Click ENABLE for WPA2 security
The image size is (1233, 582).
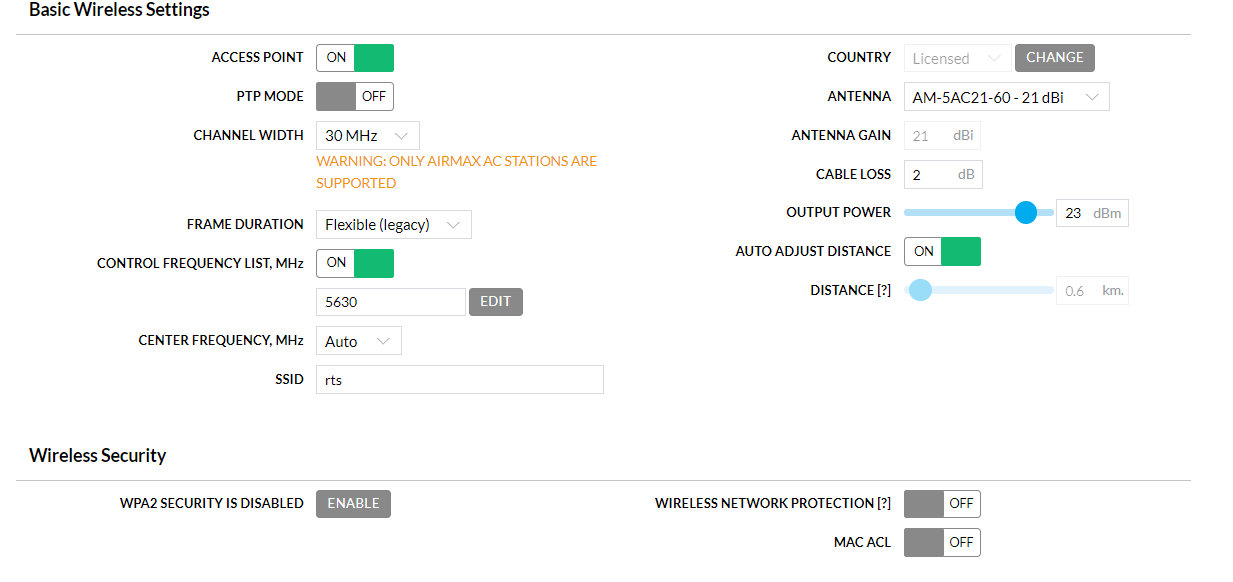point(353,504)
